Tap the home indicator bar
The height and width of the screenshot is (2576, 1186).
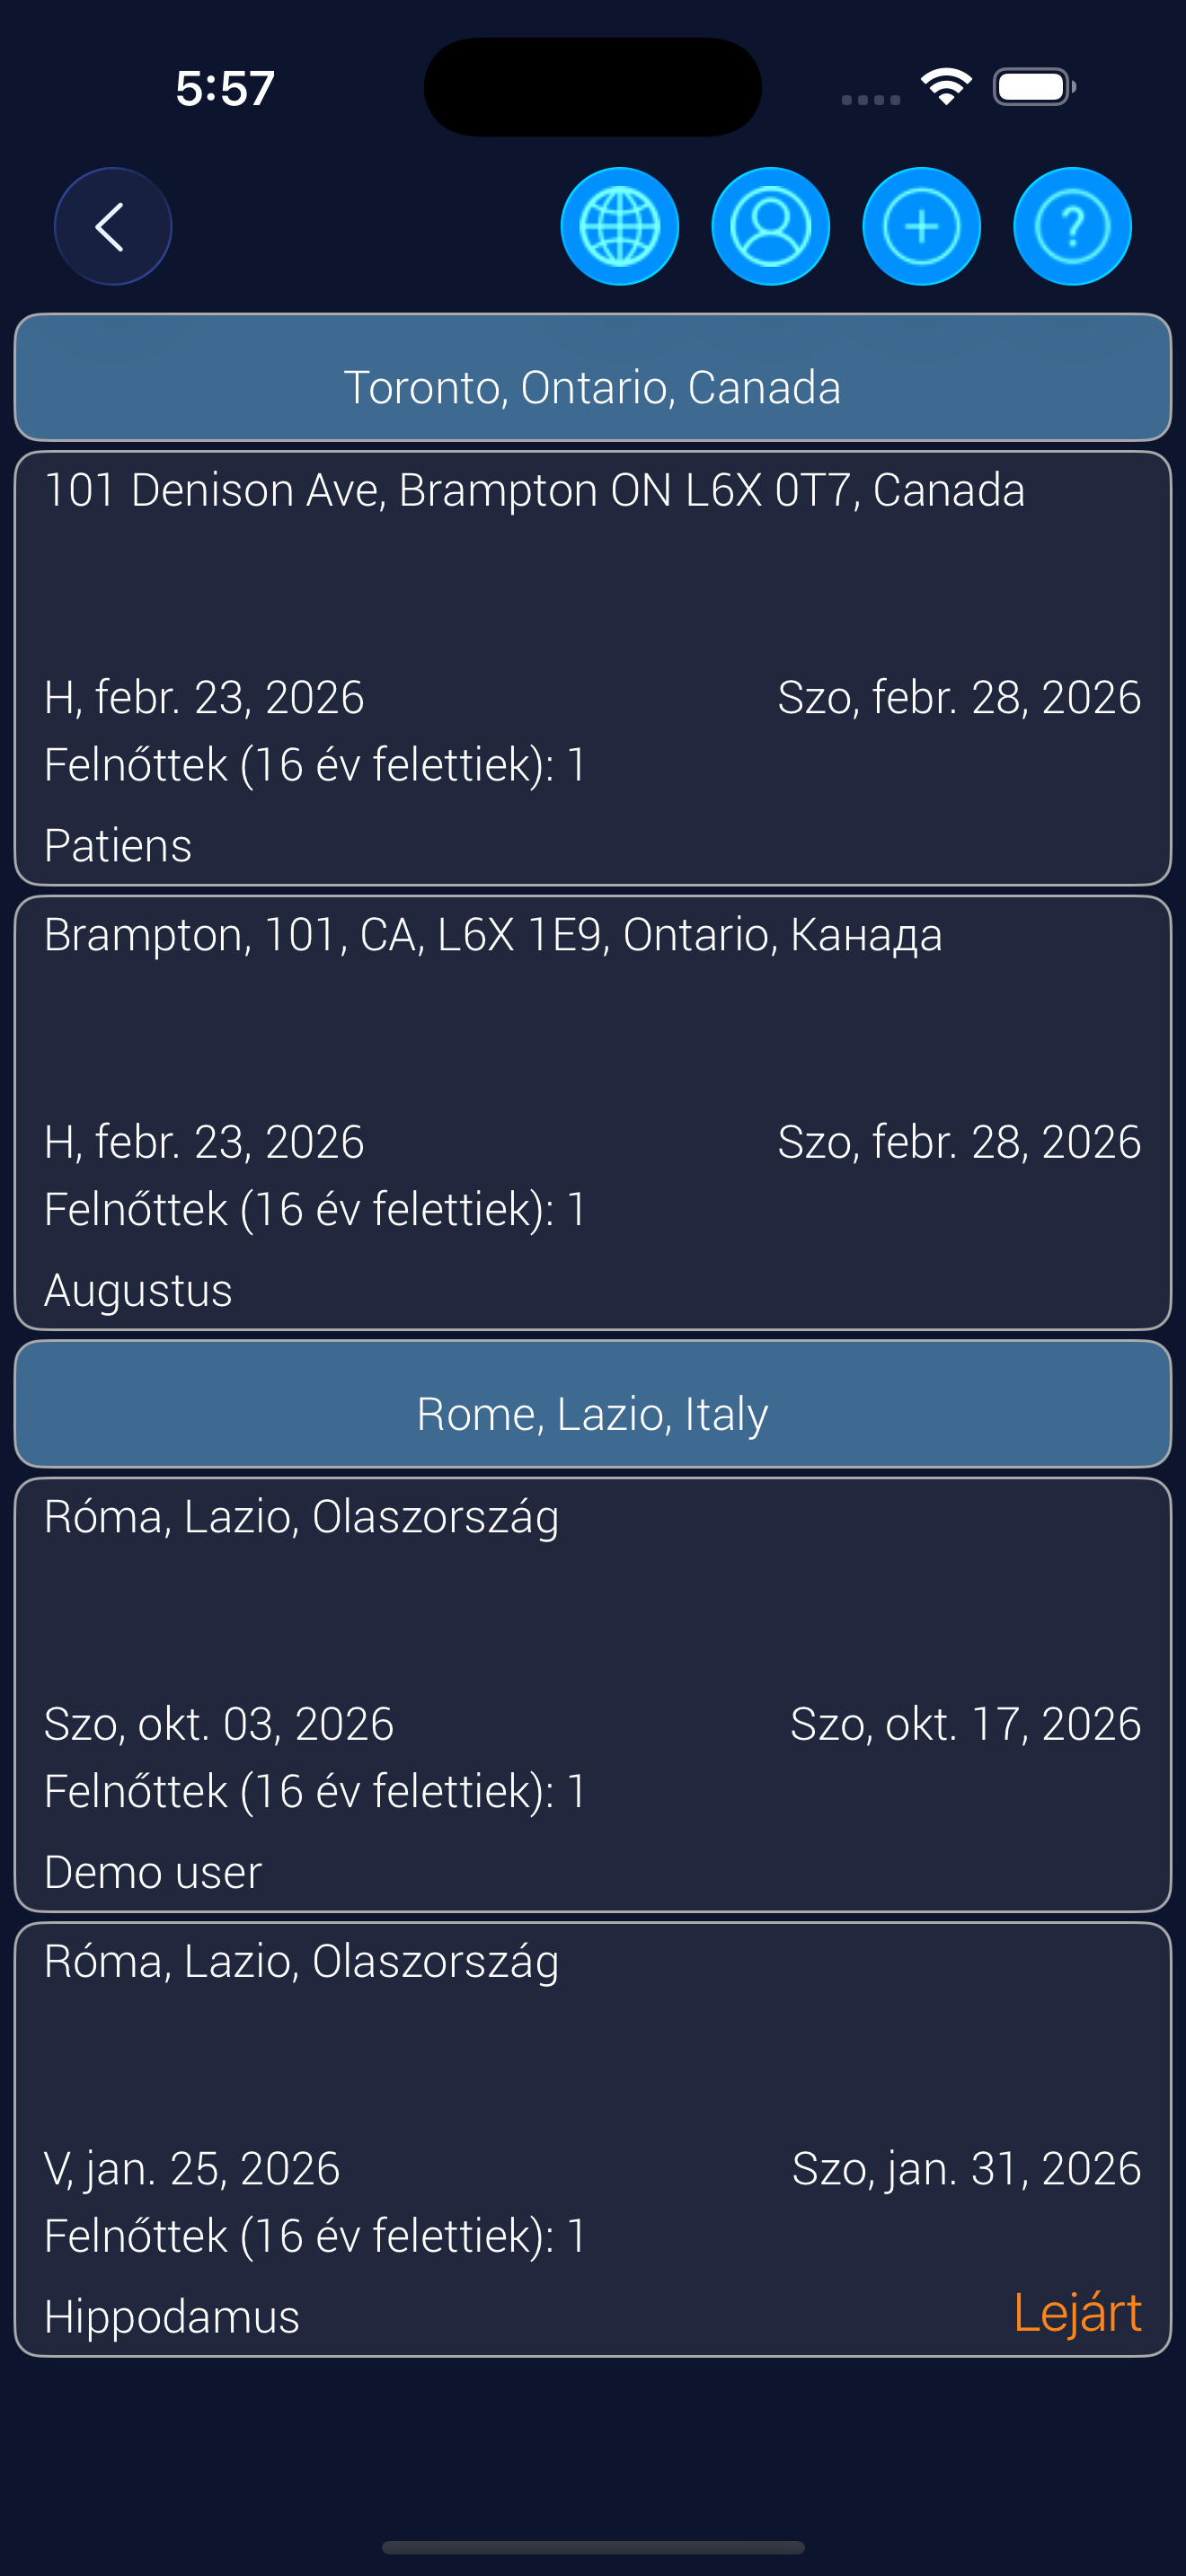coord(592,2546)
